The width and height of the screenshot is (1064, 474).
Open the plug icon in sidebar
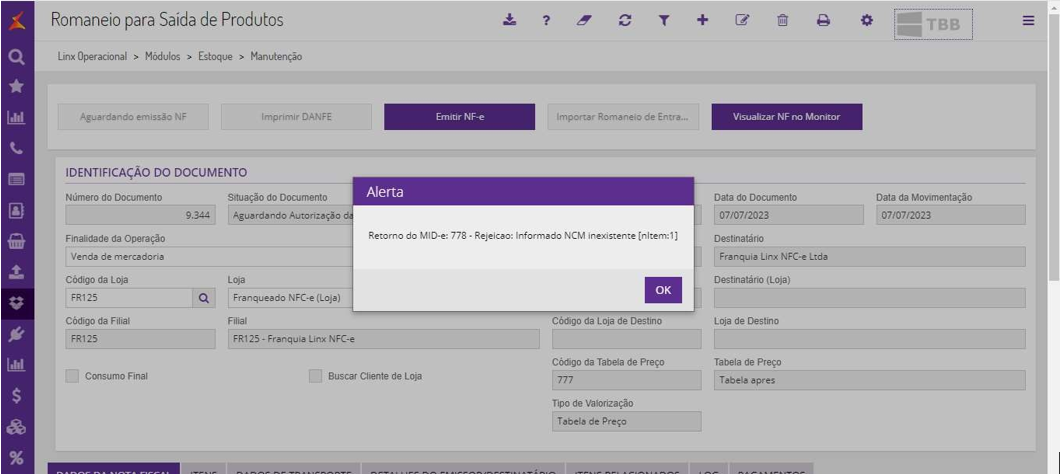(16, 334)
